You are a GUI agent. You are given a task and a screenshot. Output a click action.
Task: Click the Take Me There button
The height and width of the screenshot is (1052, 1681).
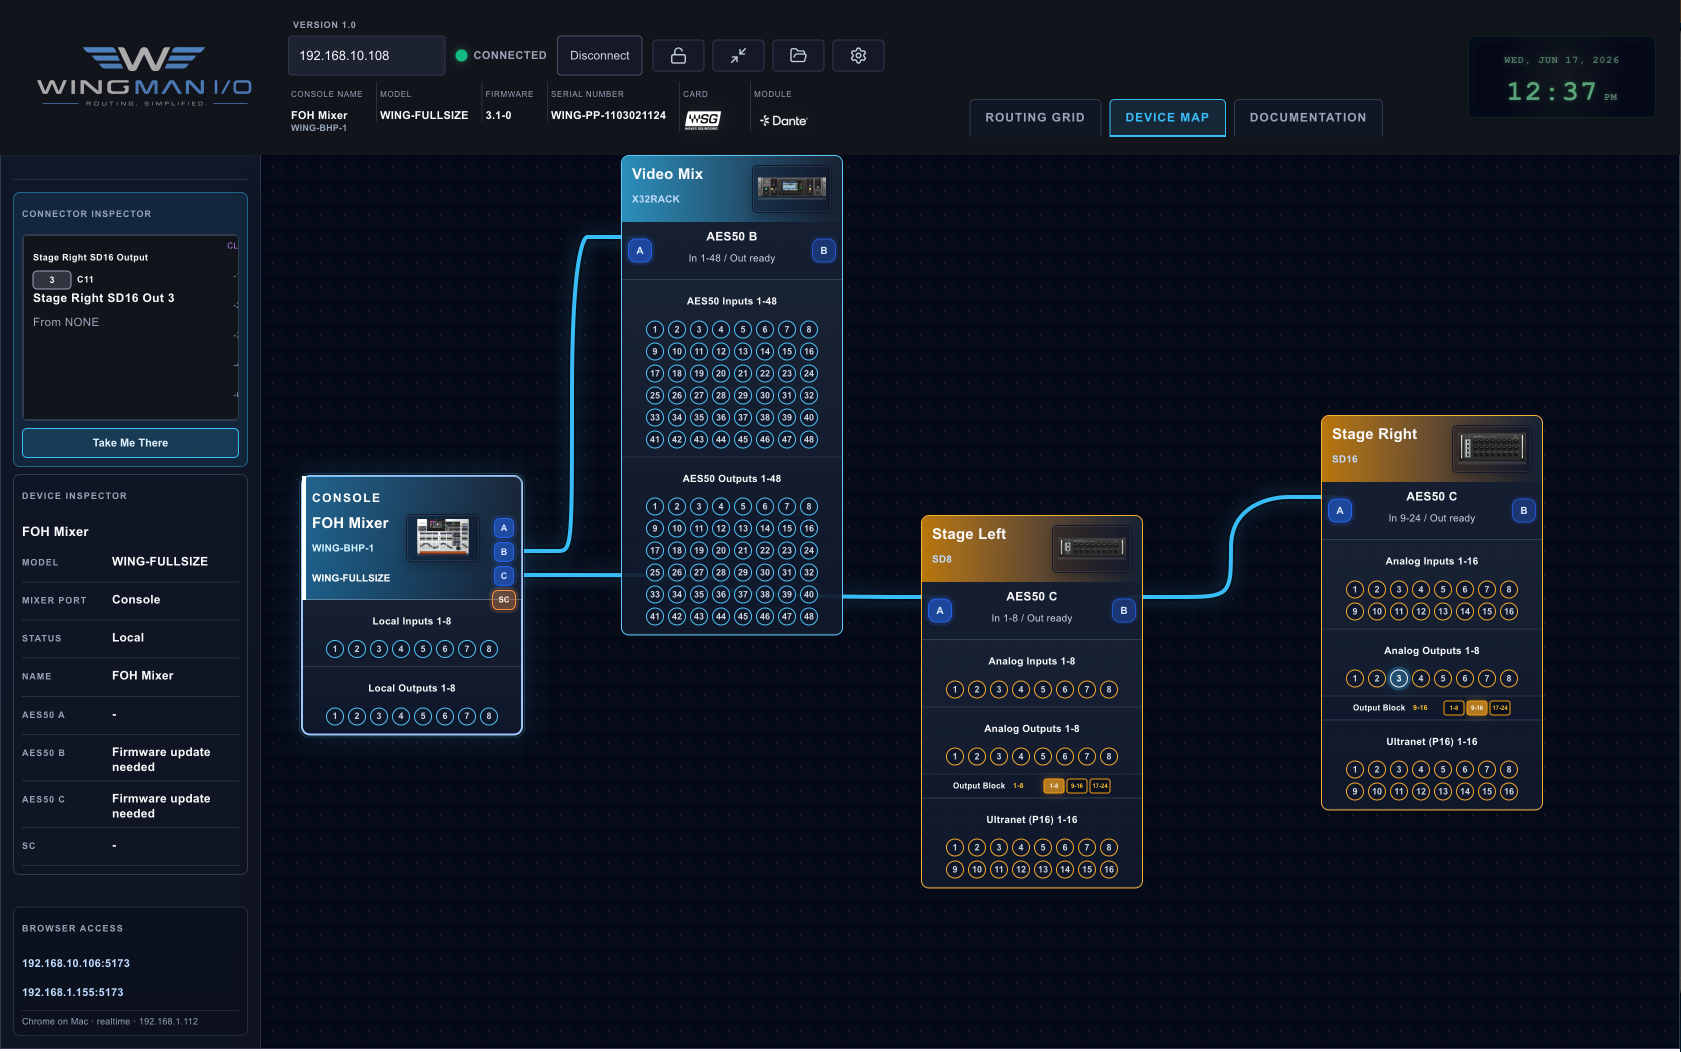130,443
